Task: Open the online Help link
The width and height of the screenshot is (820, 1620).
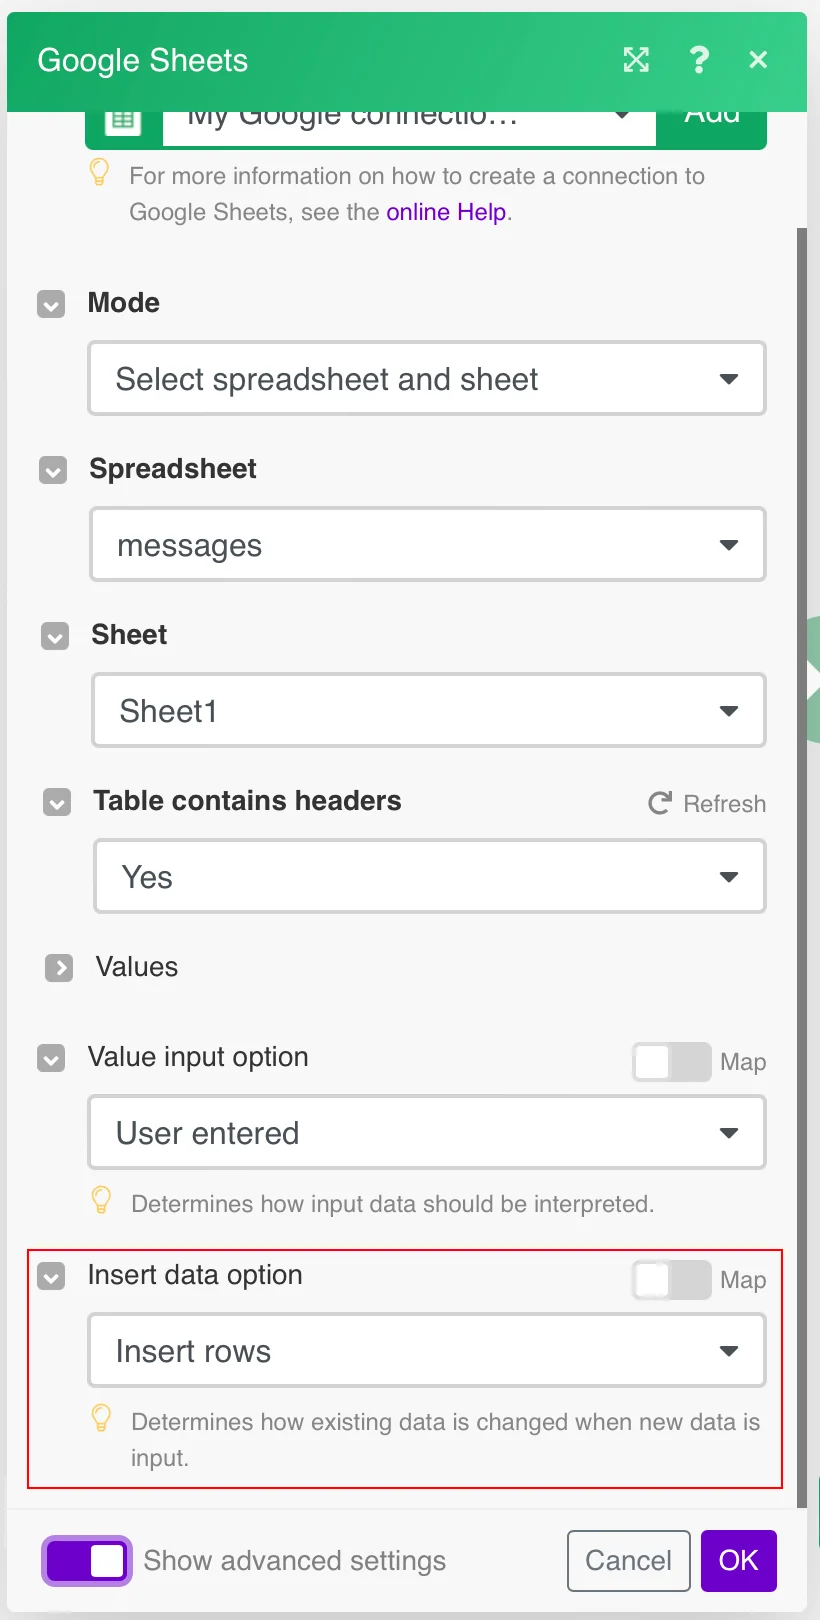Action: coord(446,212)
